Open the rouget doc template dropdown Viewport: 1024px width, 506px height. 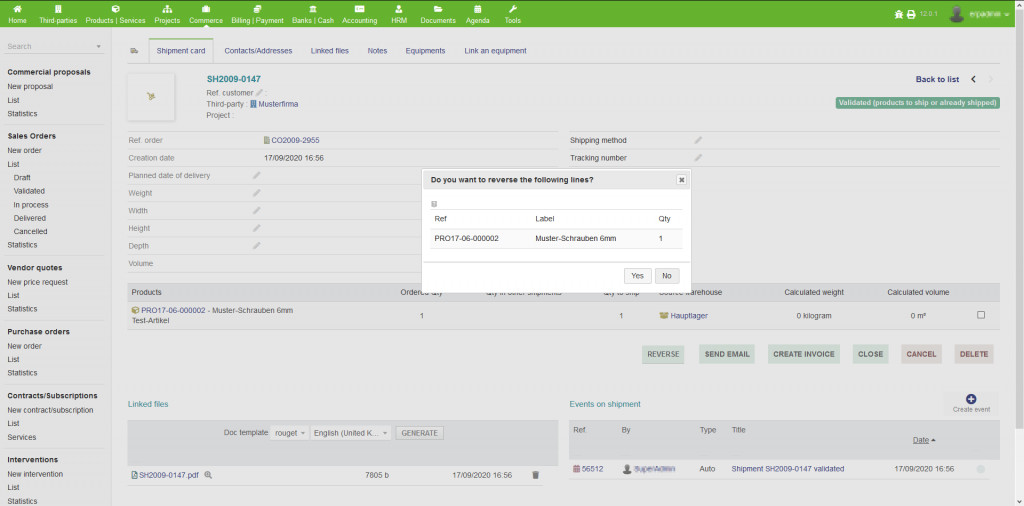pos(290,433)
